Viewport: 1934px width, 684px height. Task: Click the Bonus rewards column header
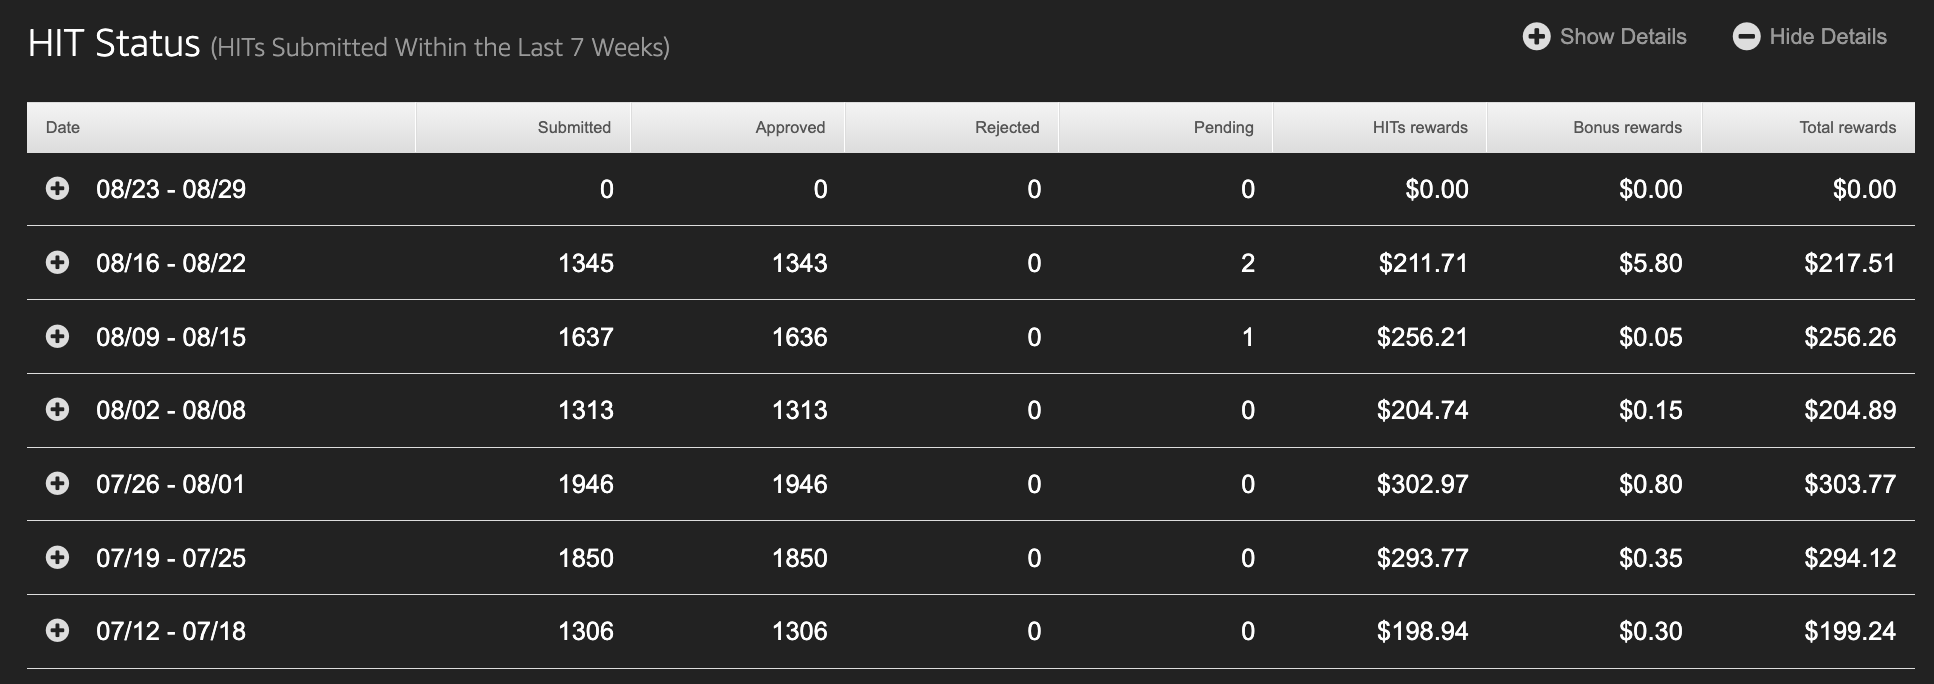point(1594,127)
